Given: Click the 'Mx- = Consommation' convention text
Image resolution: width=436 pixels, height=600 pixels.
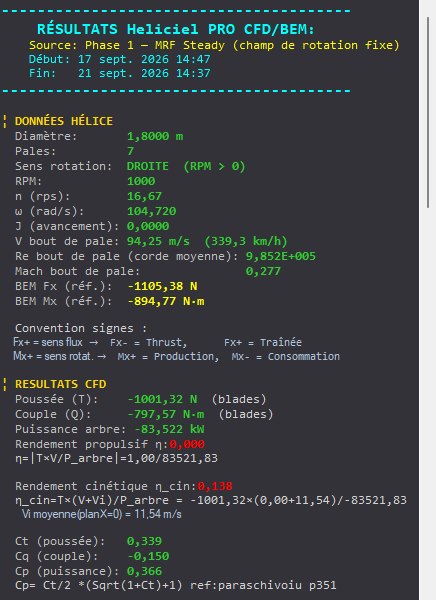Looking at the screenshot, I should click(286, 357).
